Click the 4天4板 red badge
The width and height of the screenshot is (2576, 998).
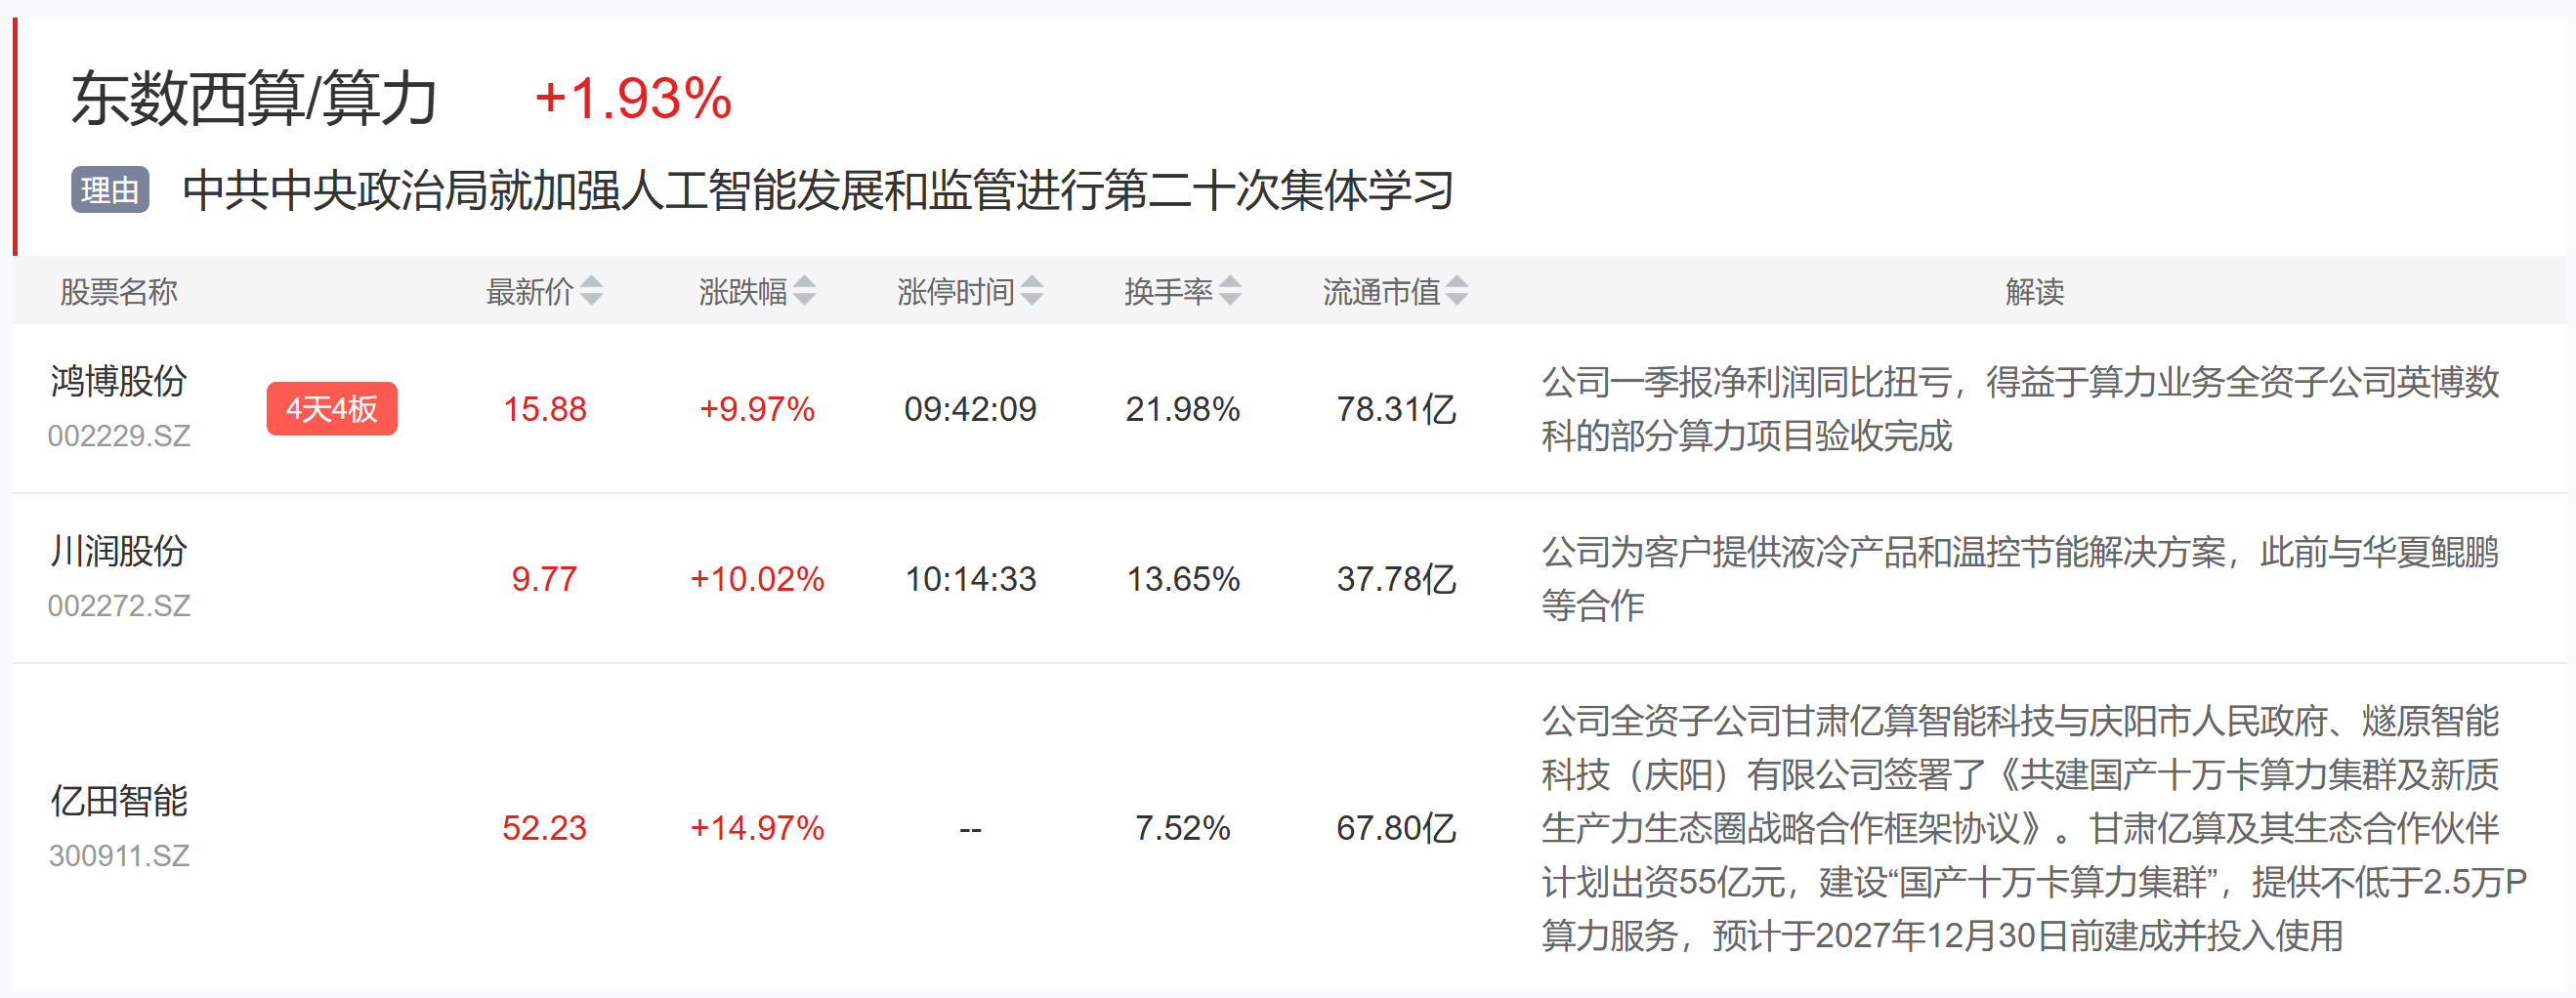[x=332, y=409]
